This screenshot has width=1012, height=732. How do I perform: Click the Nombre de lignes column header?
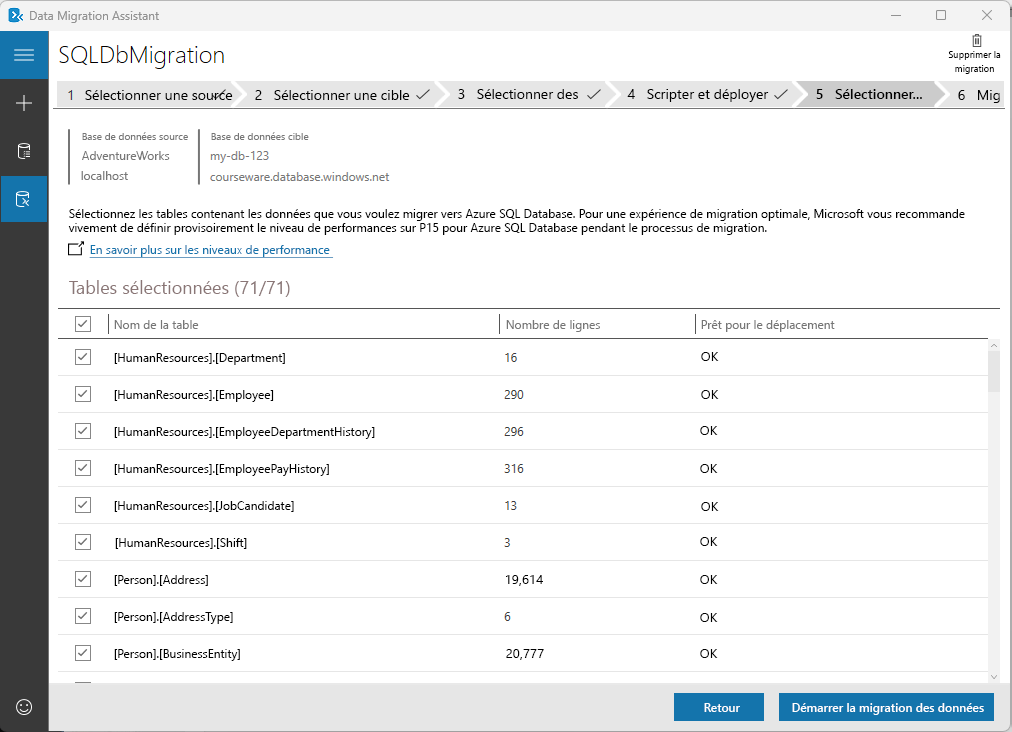point(553,325)
